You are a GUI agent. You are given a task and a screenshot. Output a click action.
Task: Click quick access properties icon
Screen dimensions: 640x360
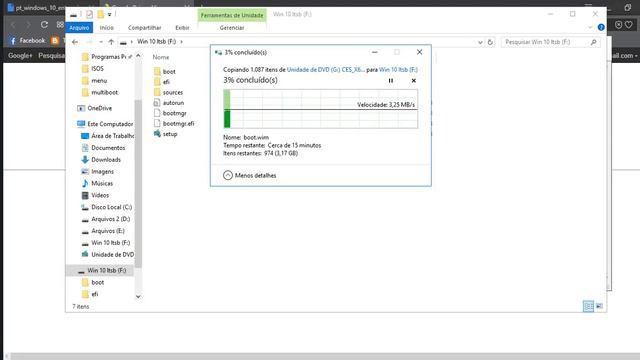click(x=89, y=15)
